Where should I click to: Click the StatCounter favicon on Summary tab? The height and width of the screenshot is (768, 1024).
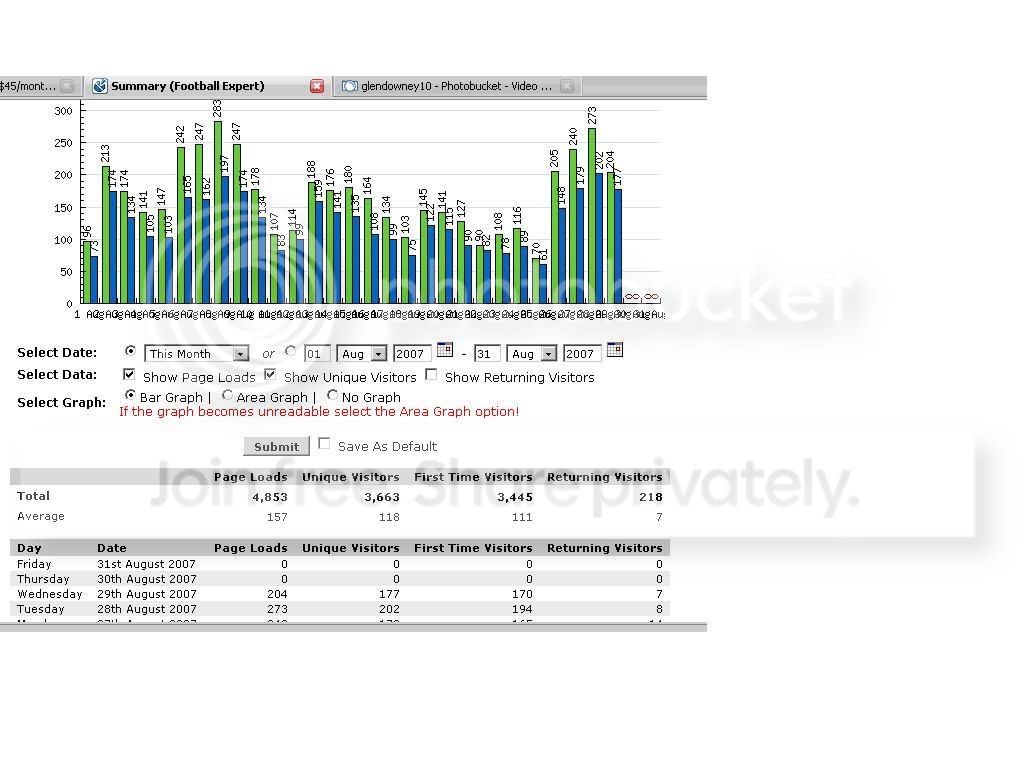(100, 86)
